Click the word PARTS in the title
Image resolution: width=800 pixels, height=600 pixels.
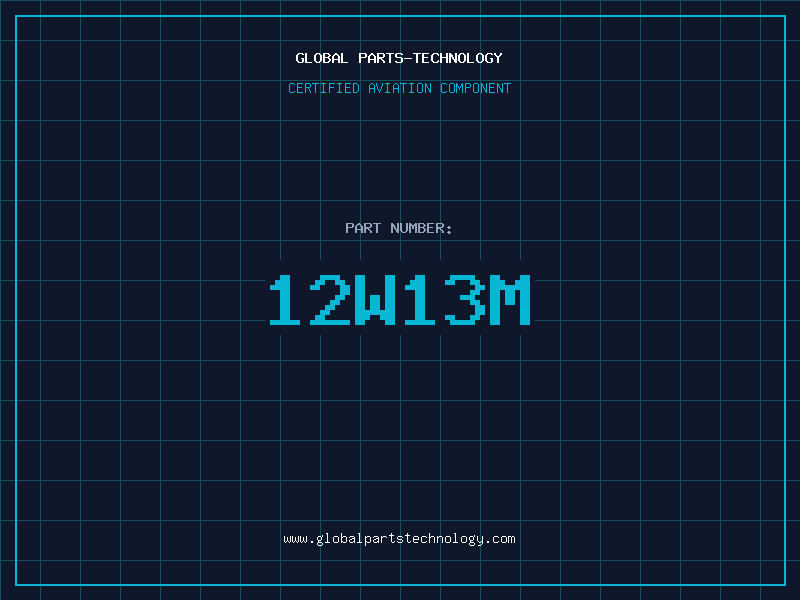[381, 58]
